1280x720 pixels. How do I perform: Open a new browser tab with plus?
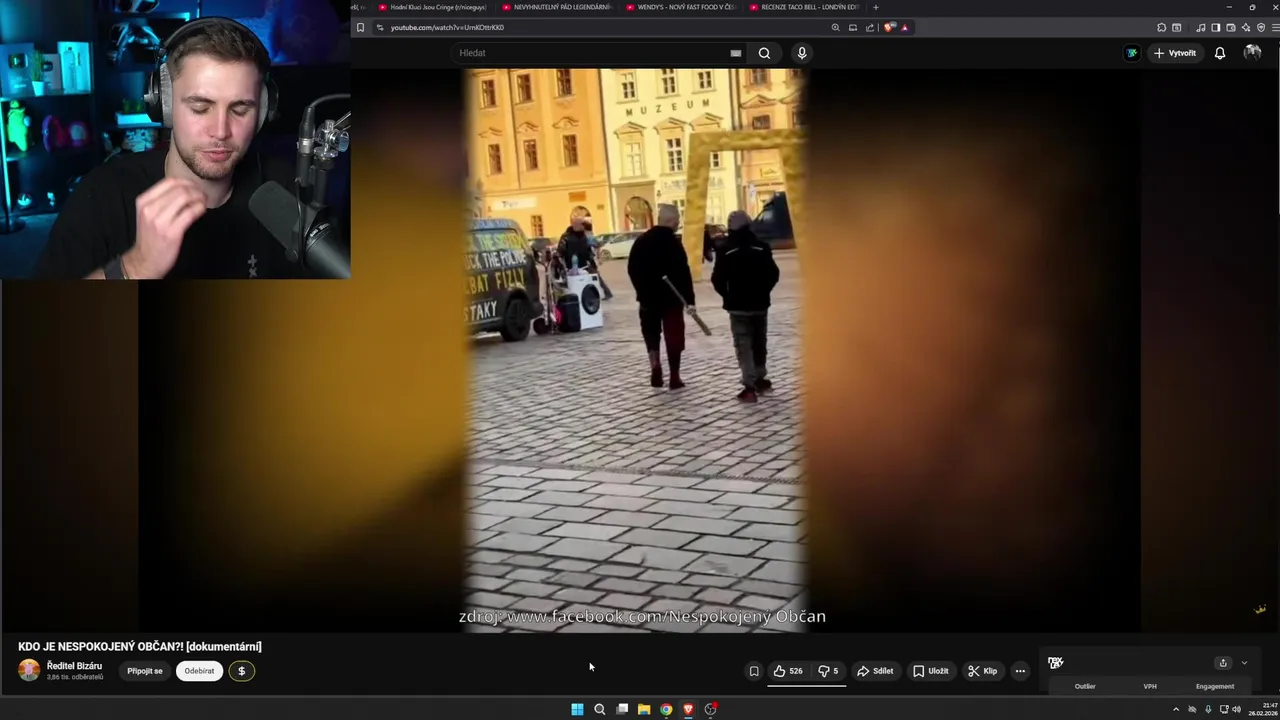click(876, 7)
